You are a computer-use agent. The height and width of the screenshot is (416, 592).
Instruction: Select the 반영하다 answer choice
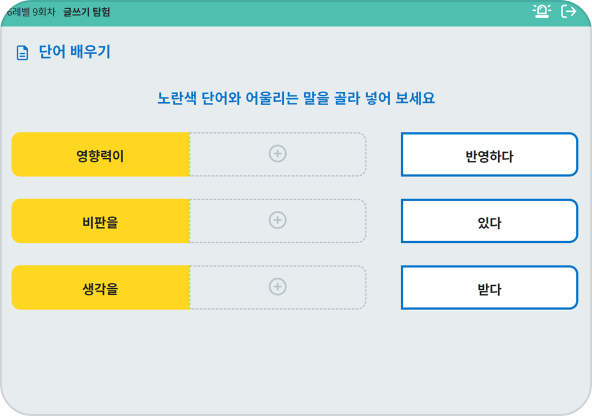(489, 154)
